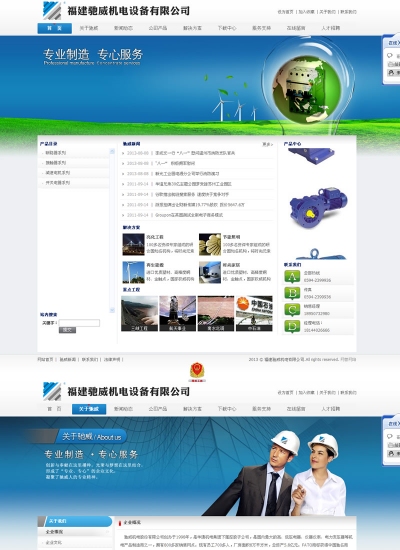Open the 中石油 project image
The image size is (400, 550).
254,314
